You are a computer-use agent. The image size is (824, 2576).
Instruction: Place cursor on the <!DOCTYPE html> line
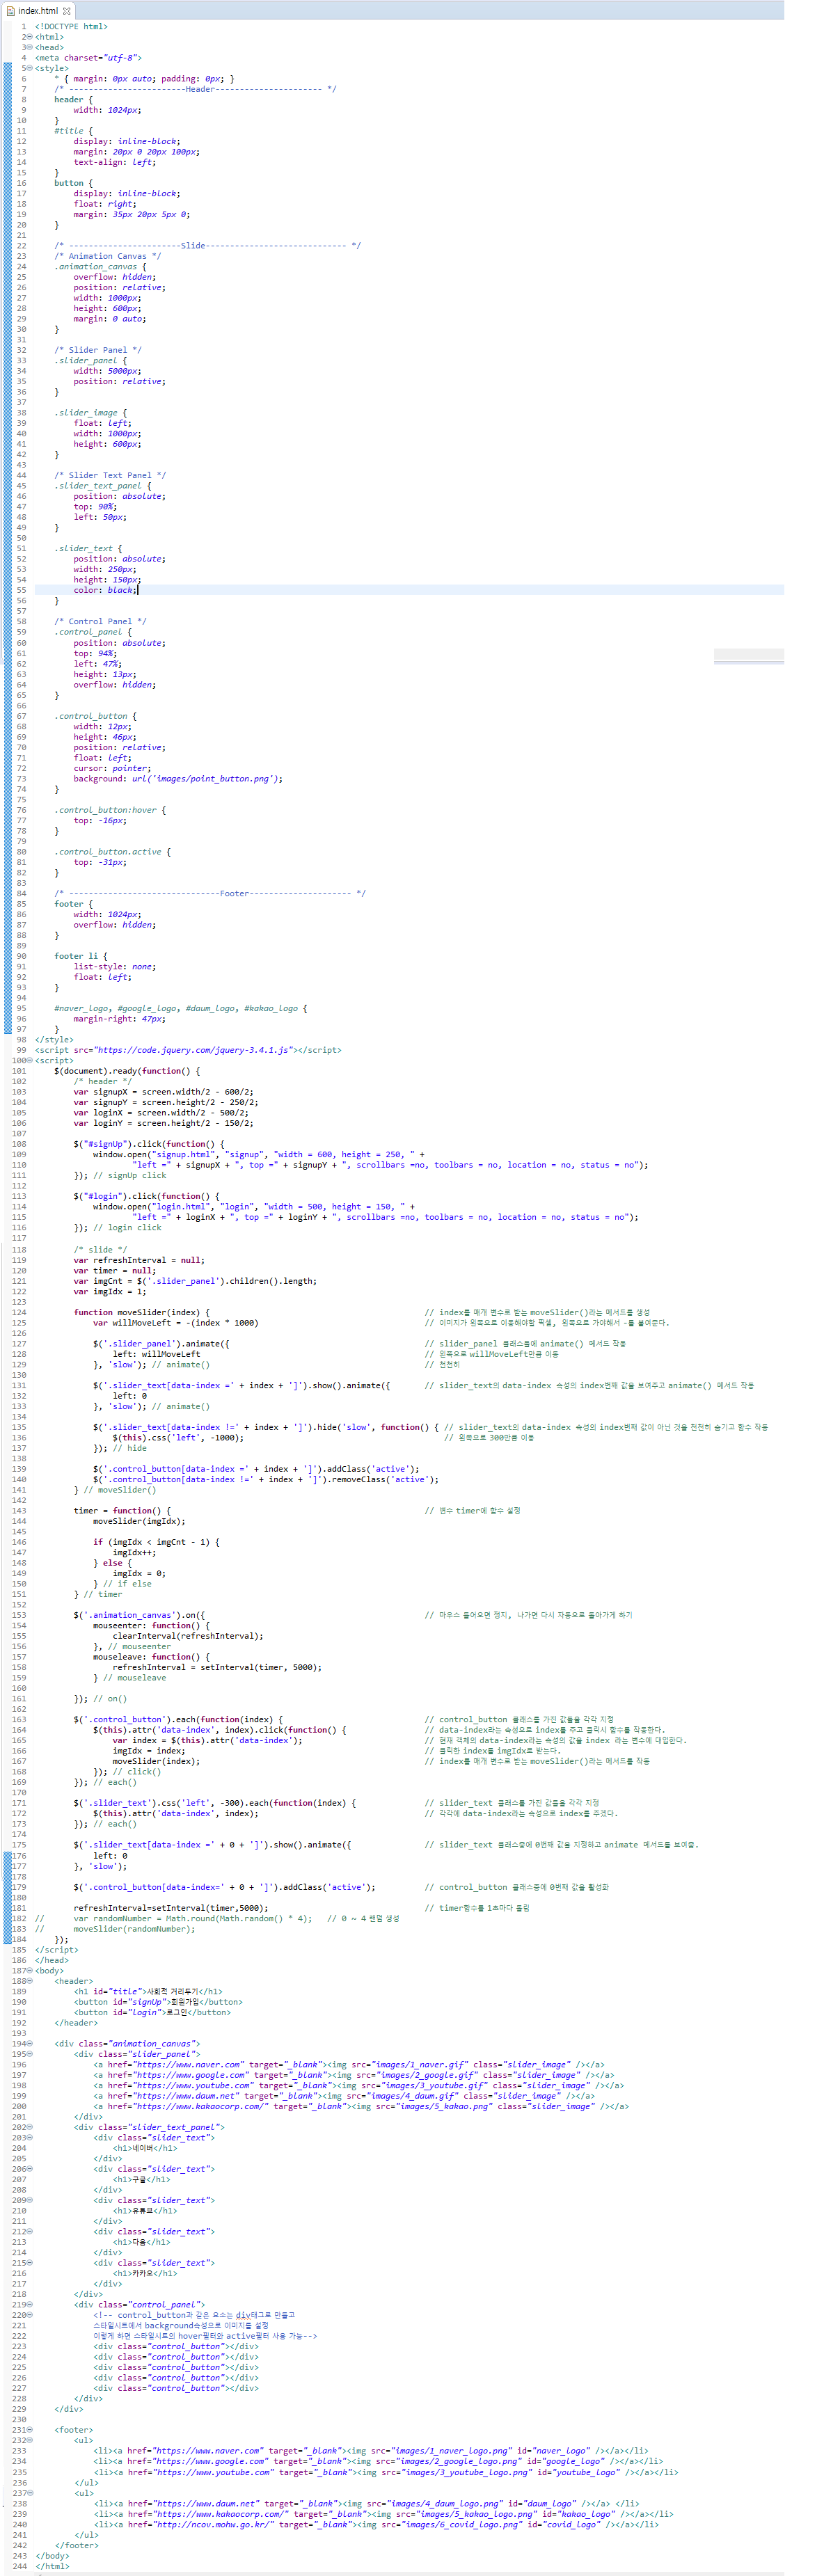tap(71, 26)
